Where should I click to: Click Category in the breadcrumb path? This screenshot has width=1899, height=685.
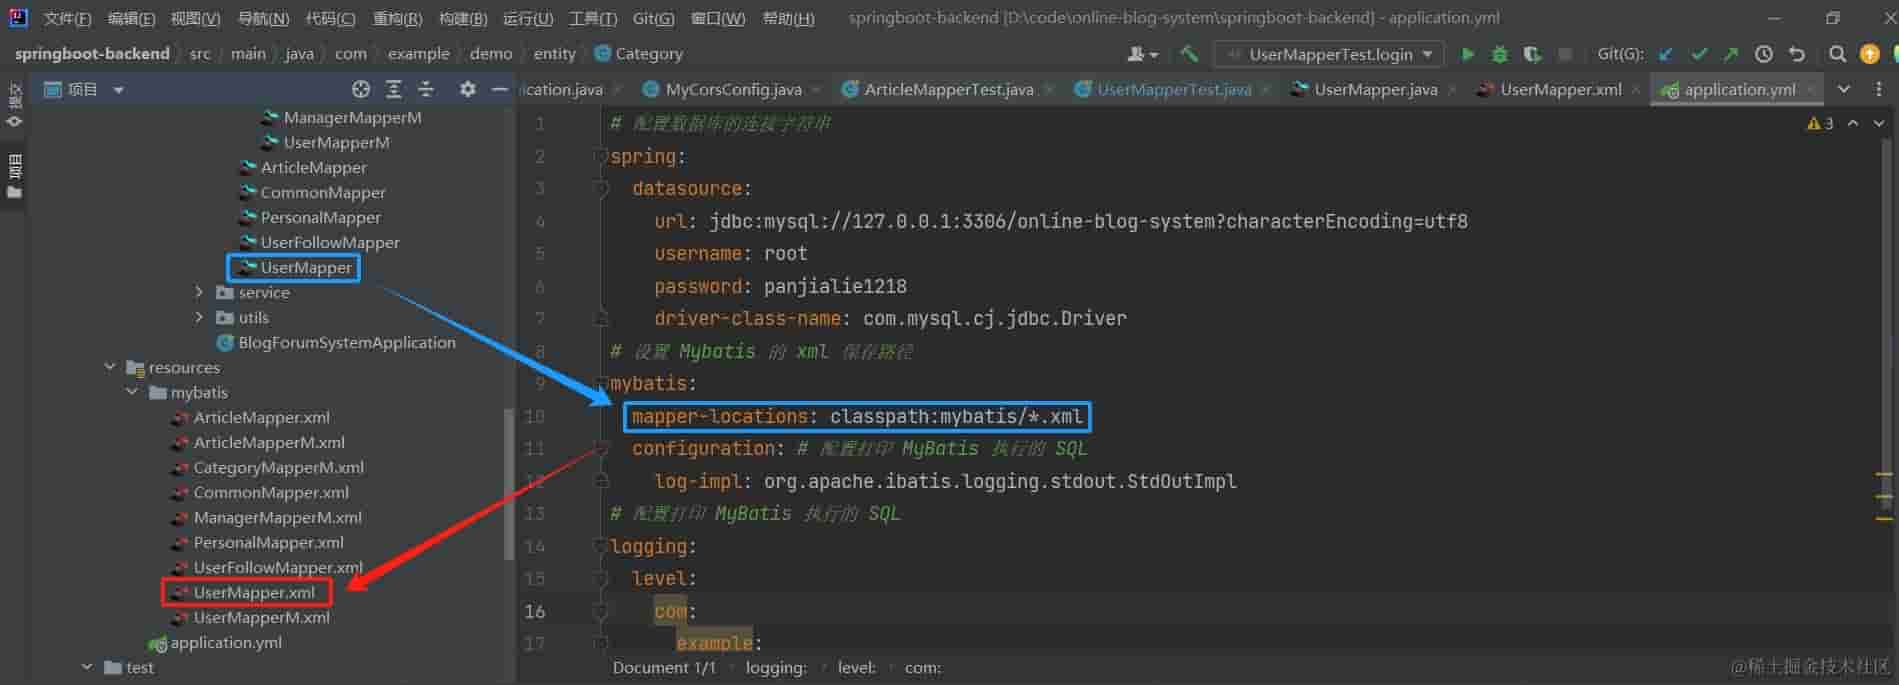[x=648, y=54]
